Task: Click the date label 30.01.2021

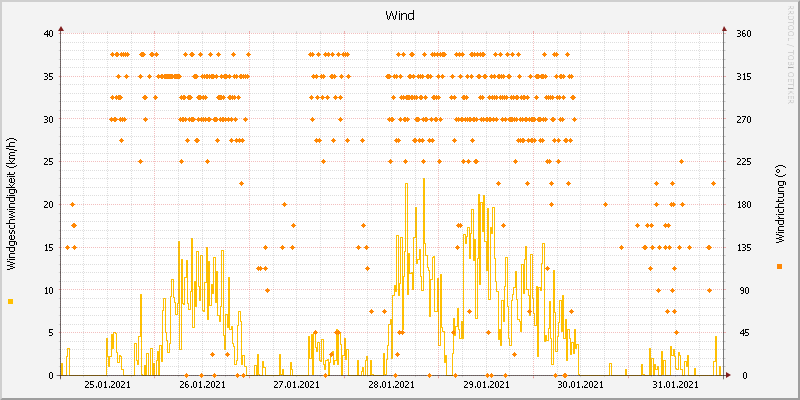Action: click(581, 384)
